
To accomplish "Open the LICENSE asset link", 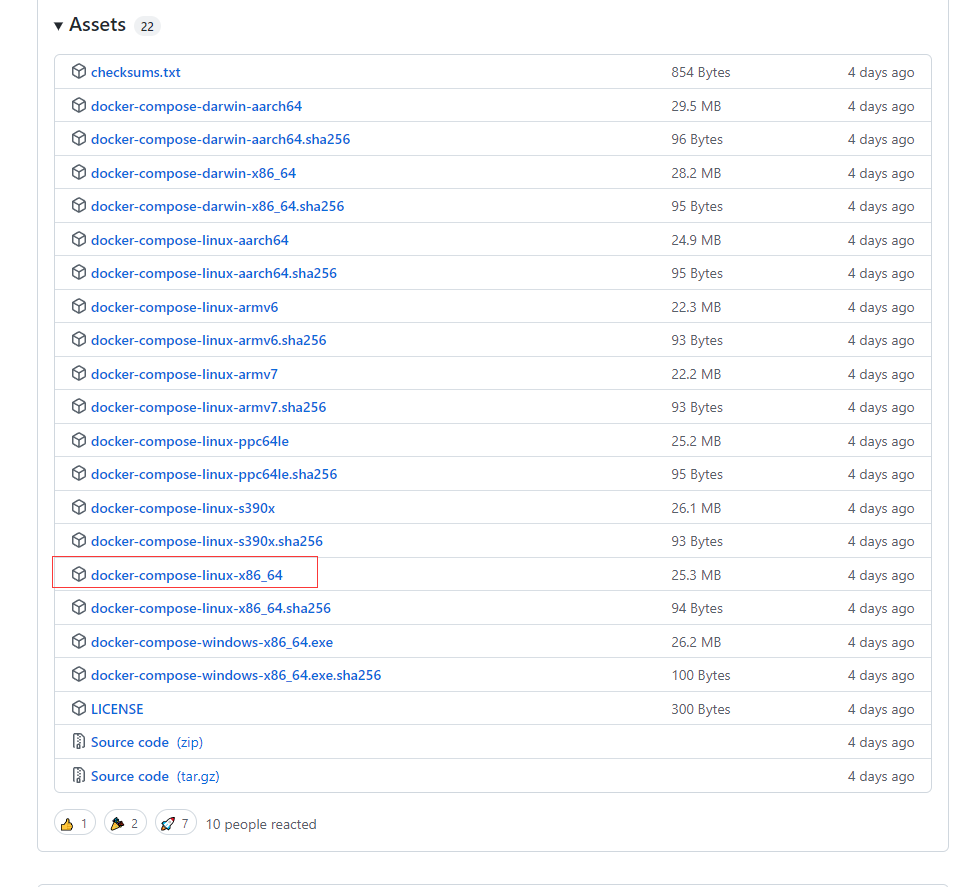I will click(117, 709).
